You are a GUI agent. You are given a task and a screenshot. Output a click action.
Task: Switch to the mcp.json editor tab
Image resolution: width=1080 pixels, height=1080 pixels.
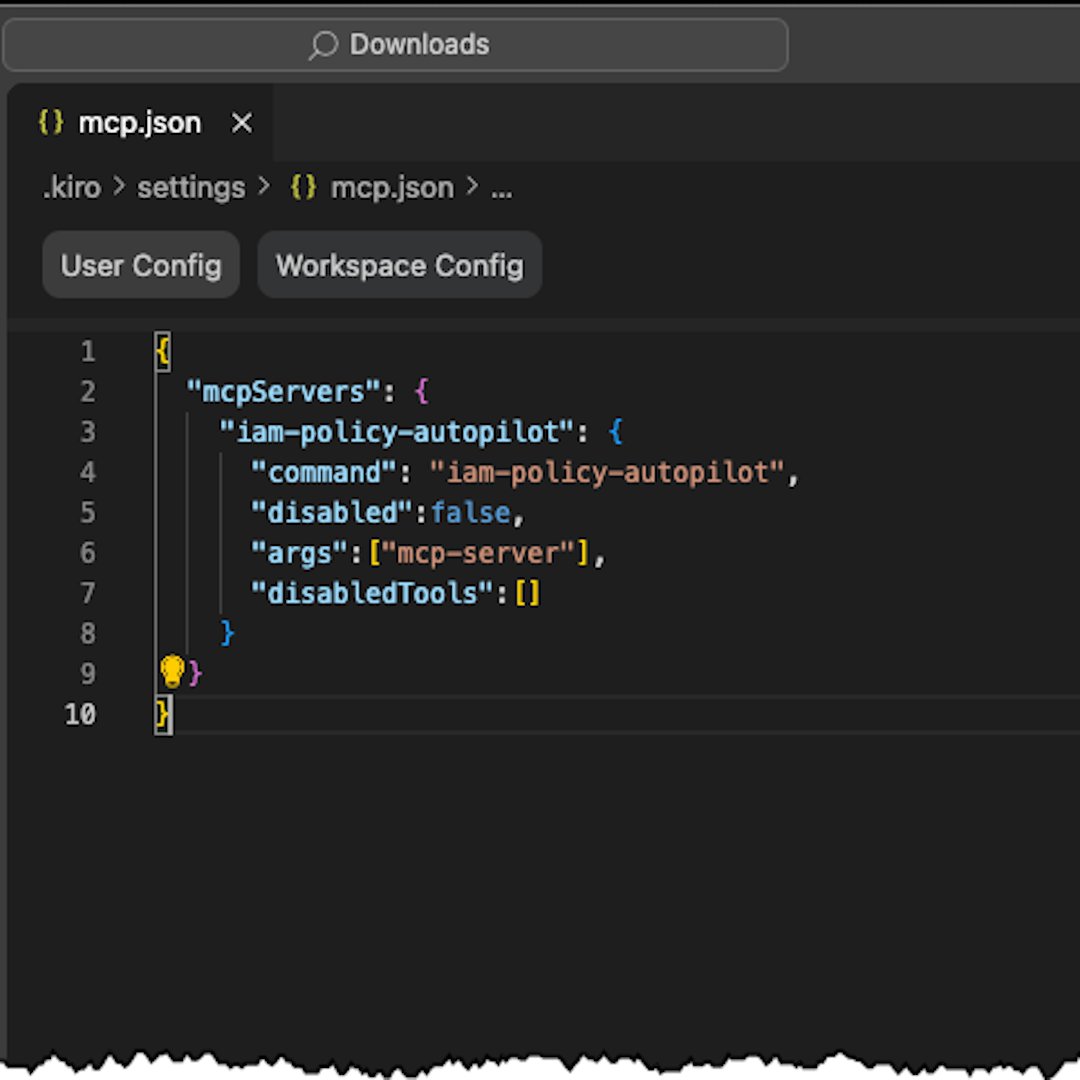point(139,122)
